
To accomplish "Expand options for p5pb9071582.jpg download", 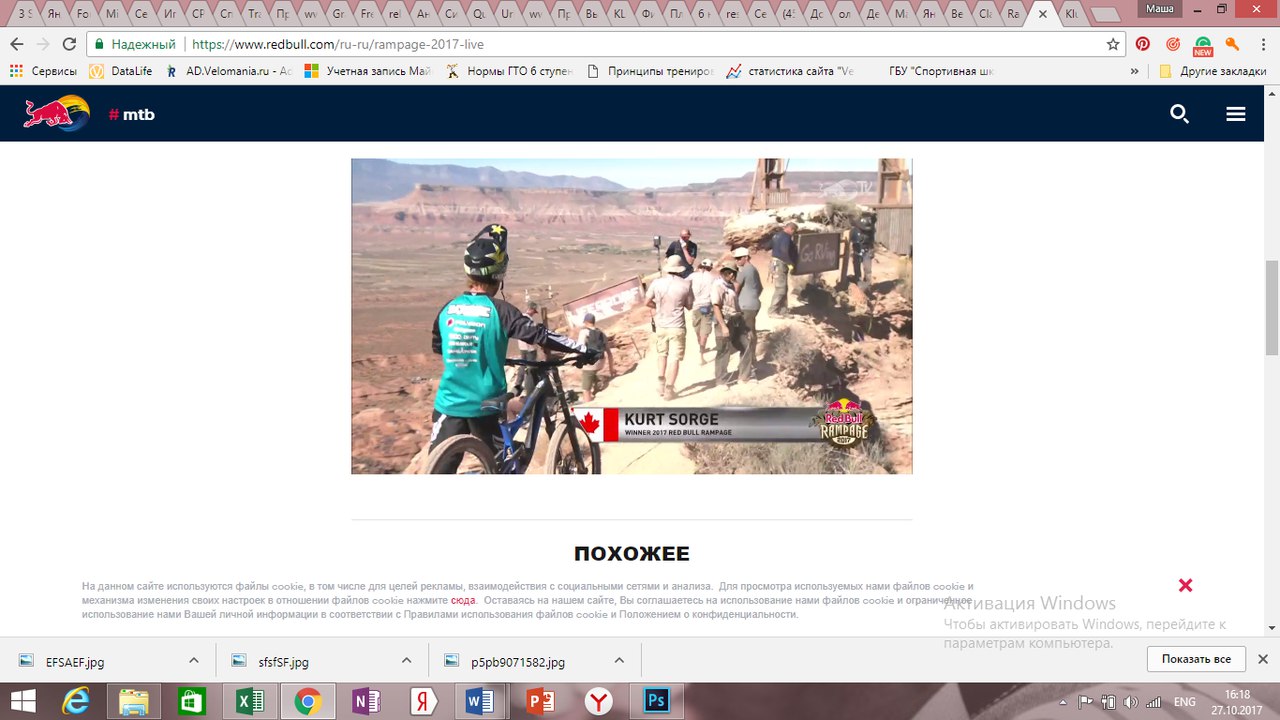I will [620, 660].
